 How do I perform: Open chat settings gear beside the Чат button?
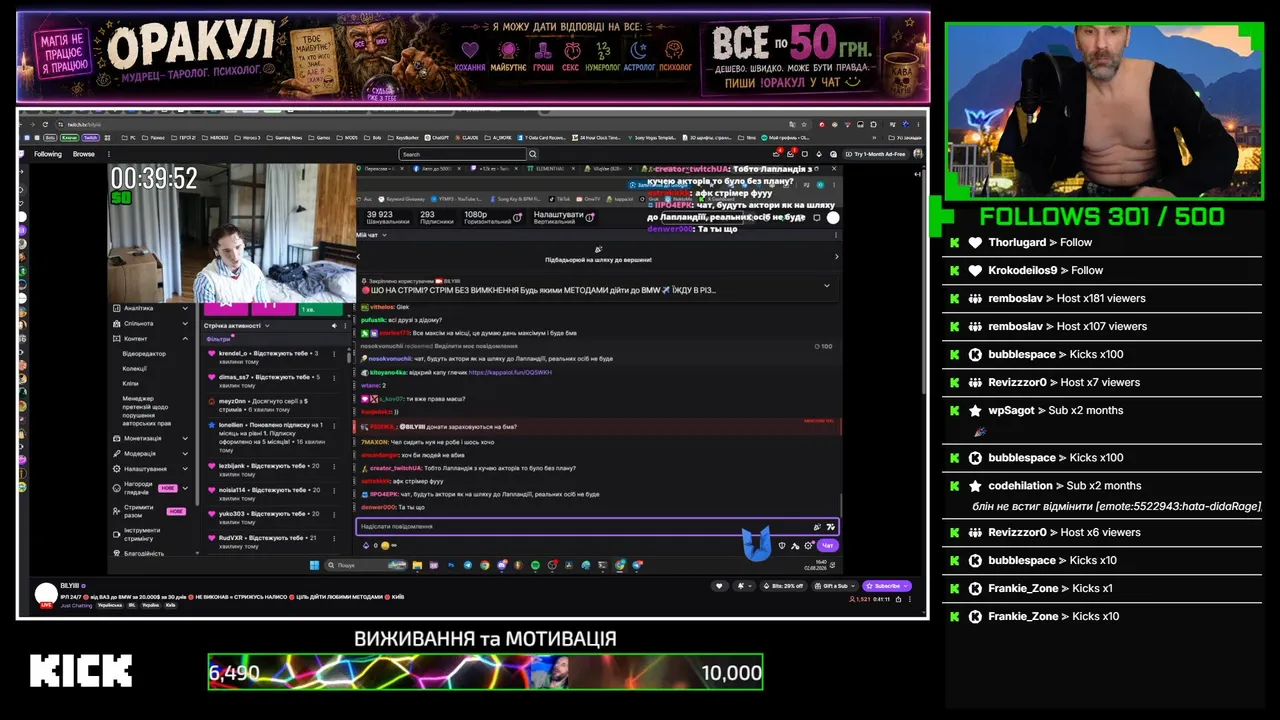pyautogui.click(x=809, y=545)
